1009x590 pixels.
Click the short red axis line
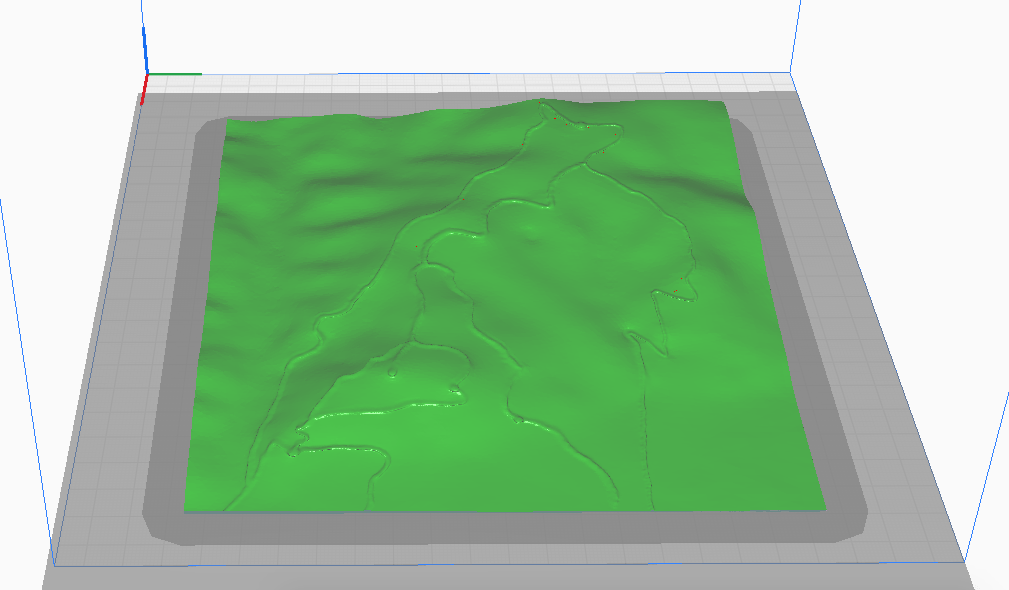click(144, 90)
